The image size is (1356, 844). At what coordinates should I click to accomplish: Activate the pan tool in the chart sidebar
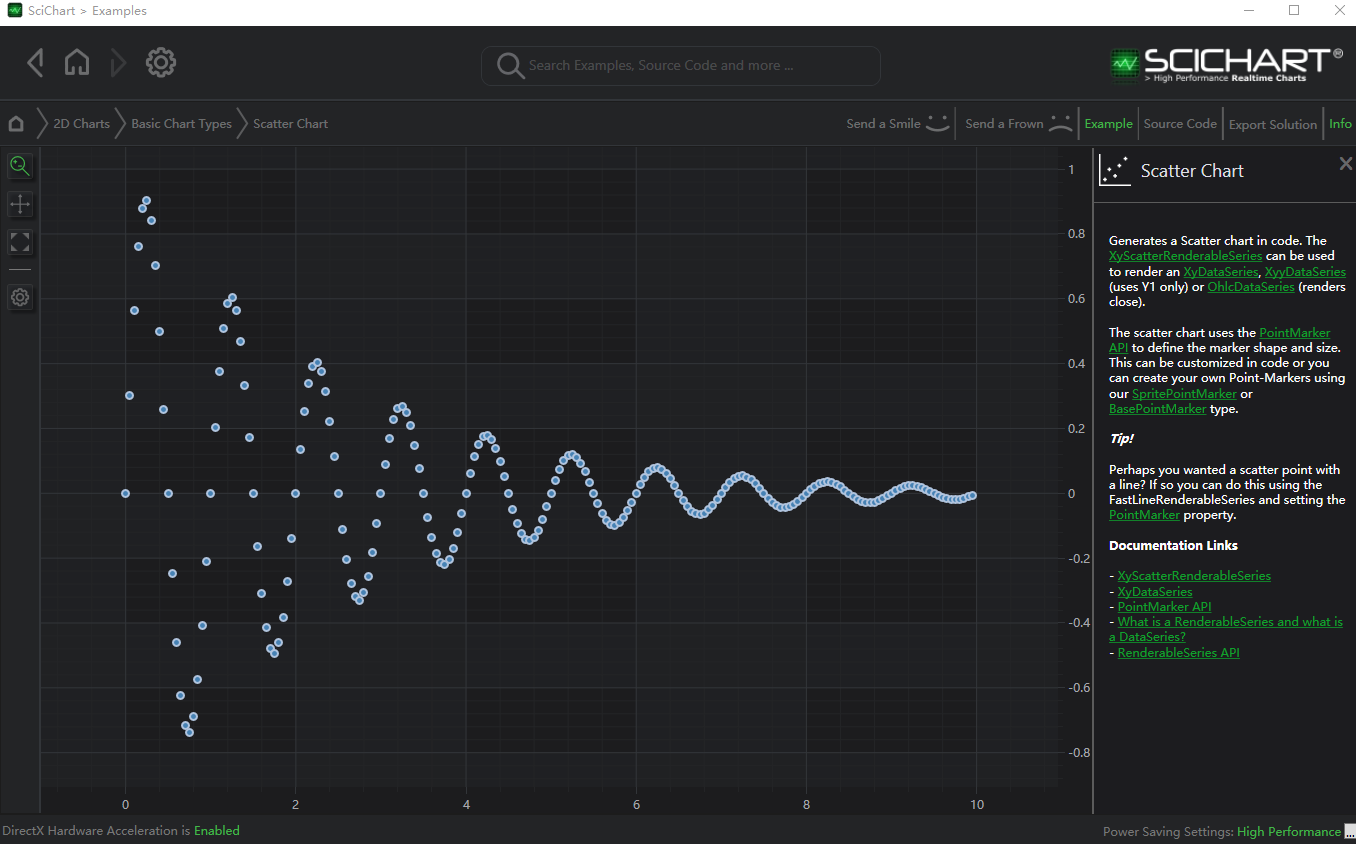click(20, 204)
